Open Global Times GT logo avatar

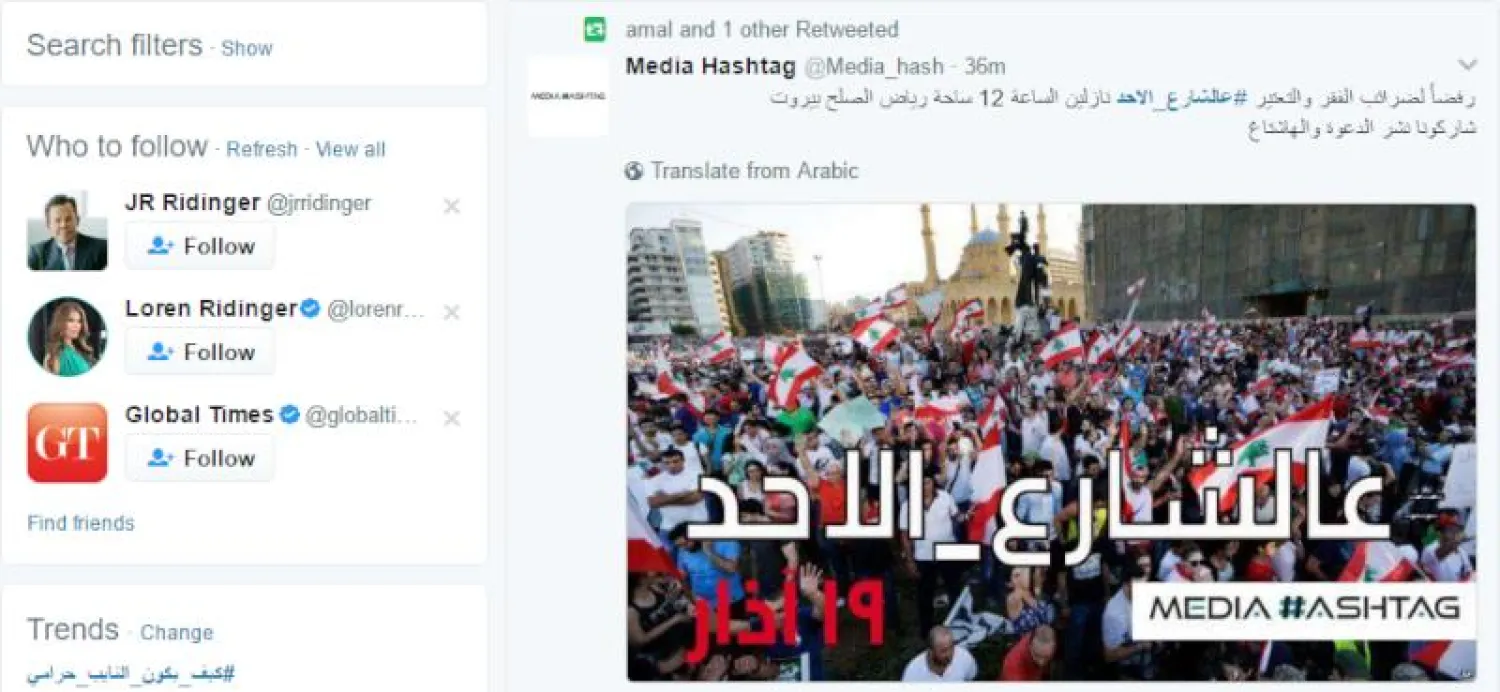pyautogui.click(x=67, y=443)
